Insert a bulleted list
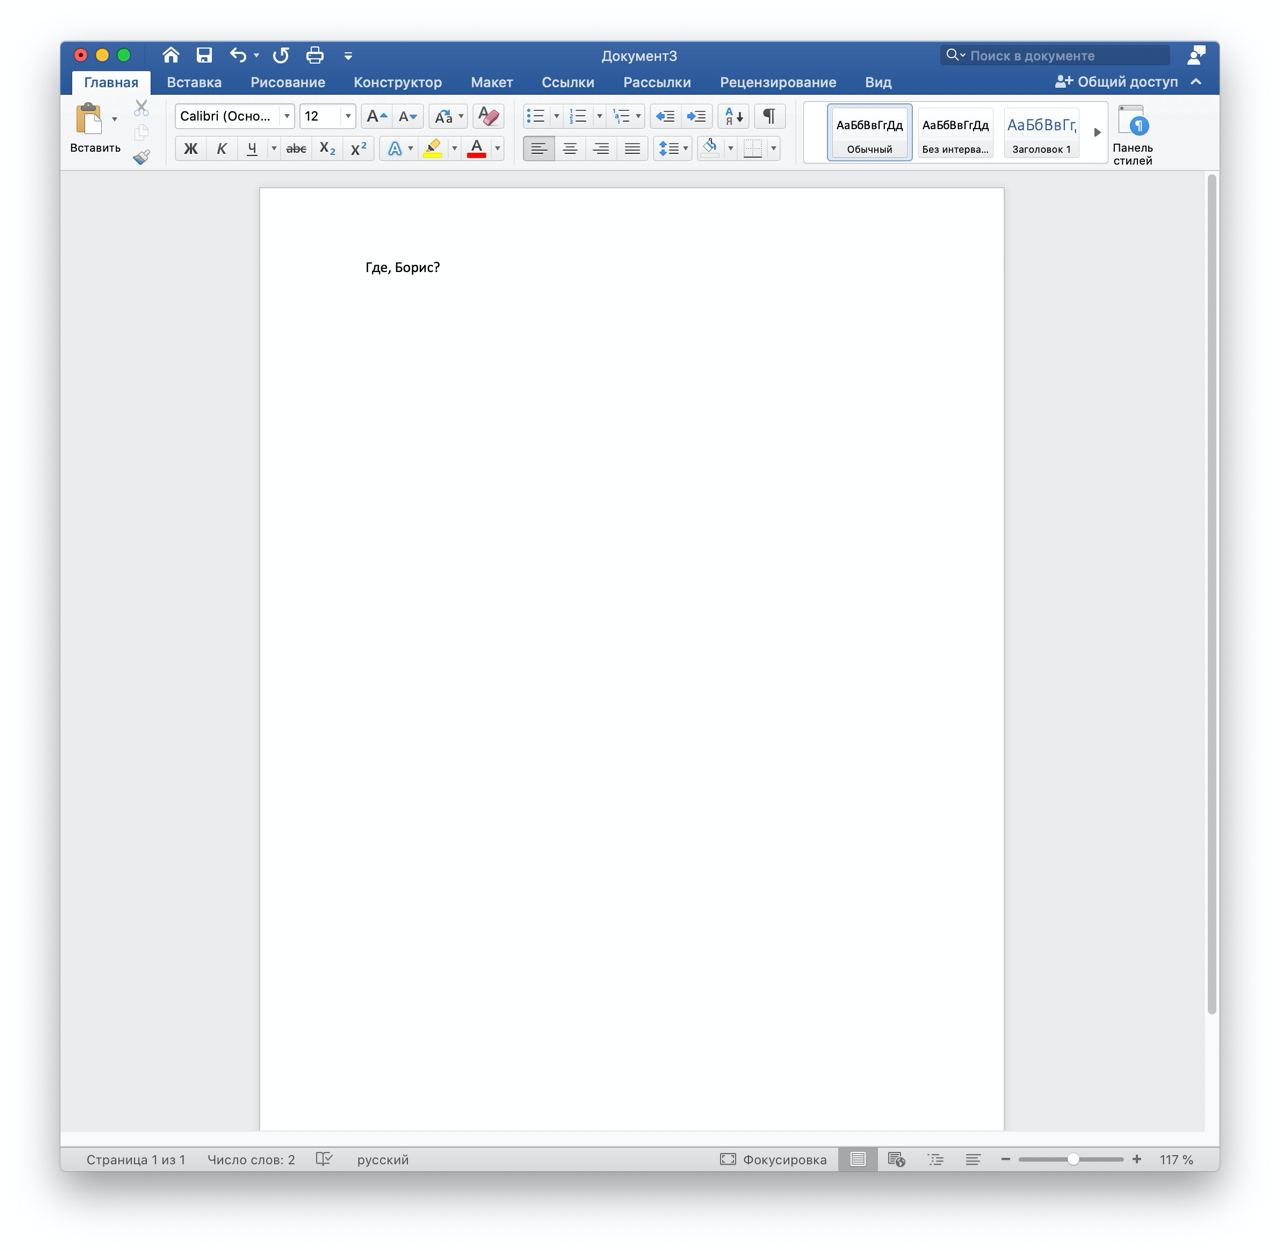This screenshot has width=1280, height=1251. (x=536, y=116)
